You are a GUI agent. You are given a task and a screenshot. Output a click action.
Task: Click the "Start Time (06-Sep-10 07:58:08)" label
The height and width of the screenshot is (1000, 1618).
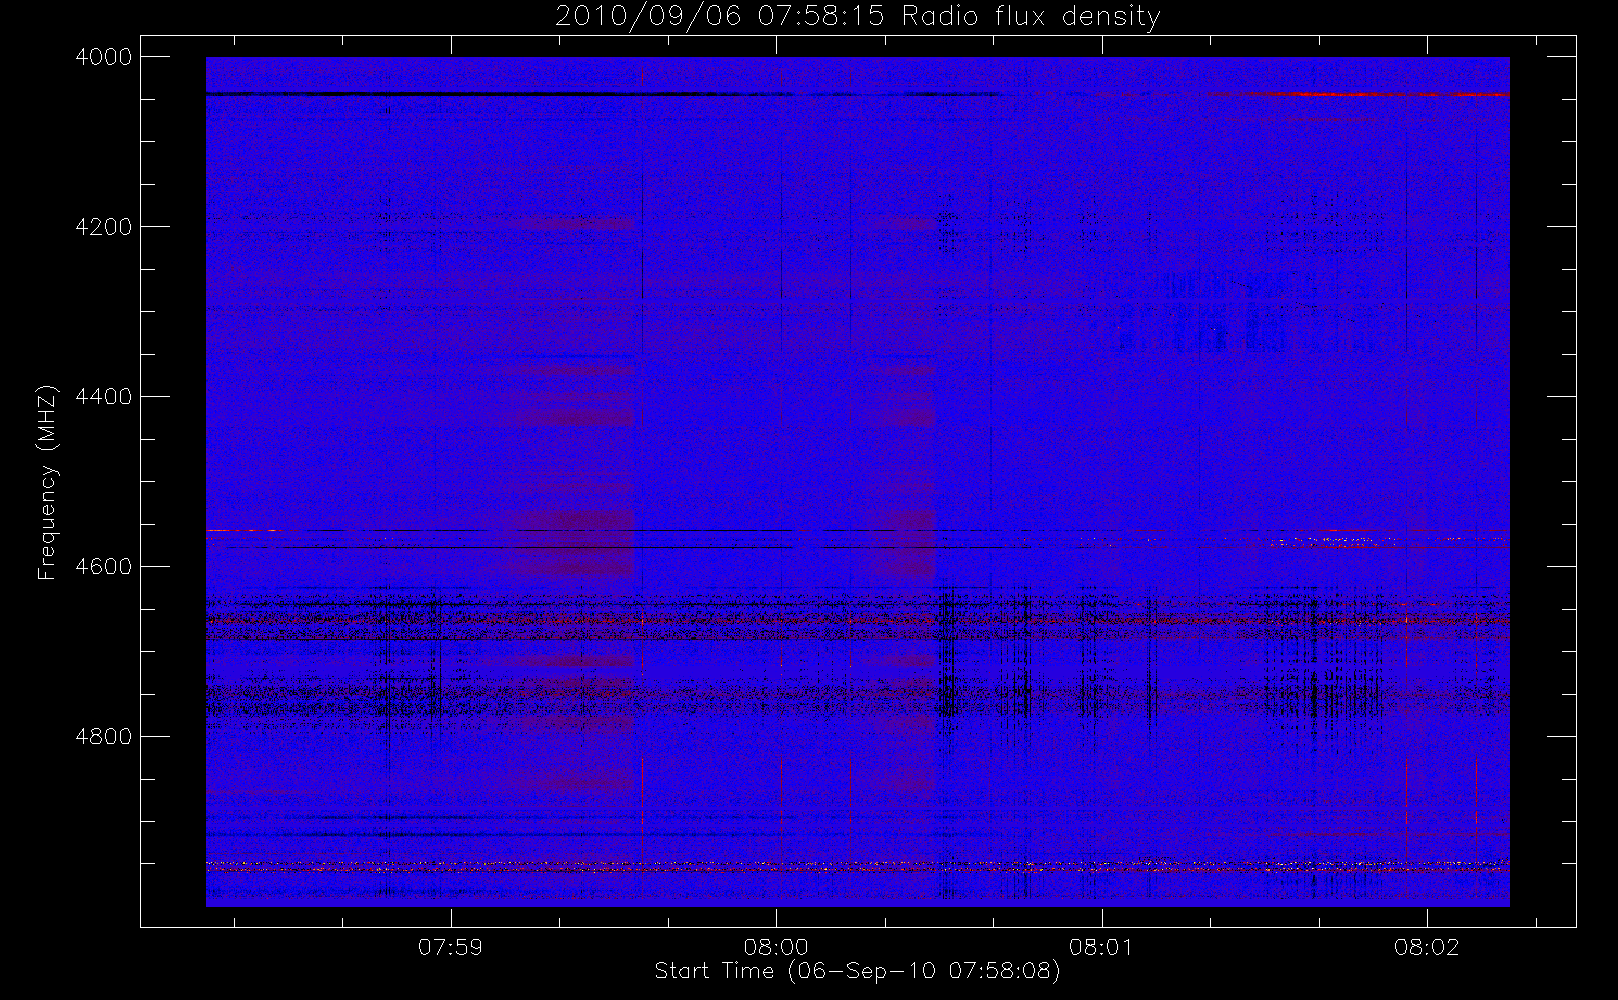858,971
